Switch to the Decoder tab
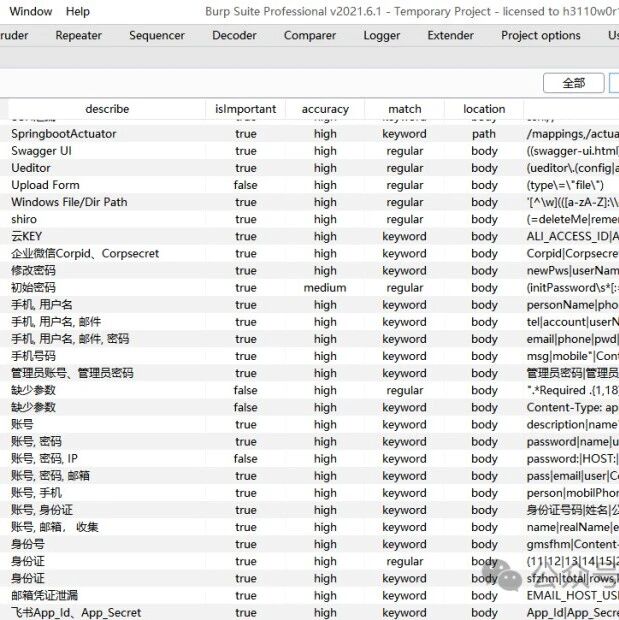 [234, 35]
